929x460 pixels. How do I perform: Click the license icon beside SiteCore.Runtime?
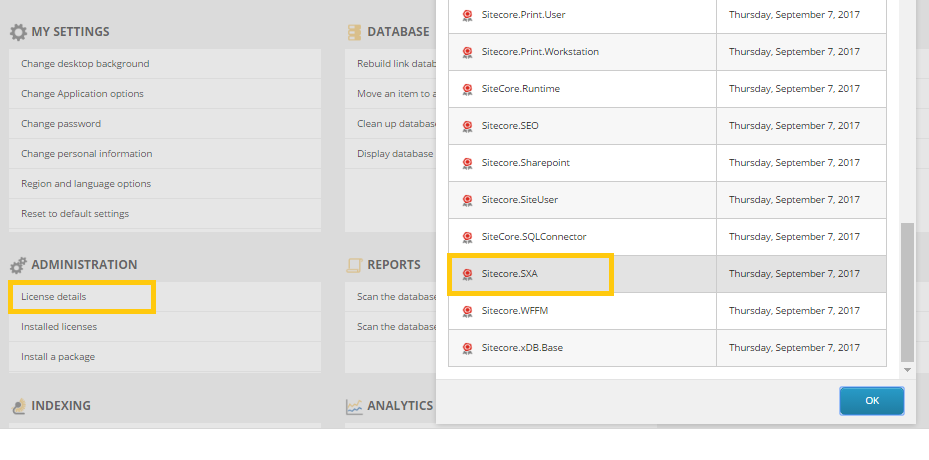click(x=467, y=89)
